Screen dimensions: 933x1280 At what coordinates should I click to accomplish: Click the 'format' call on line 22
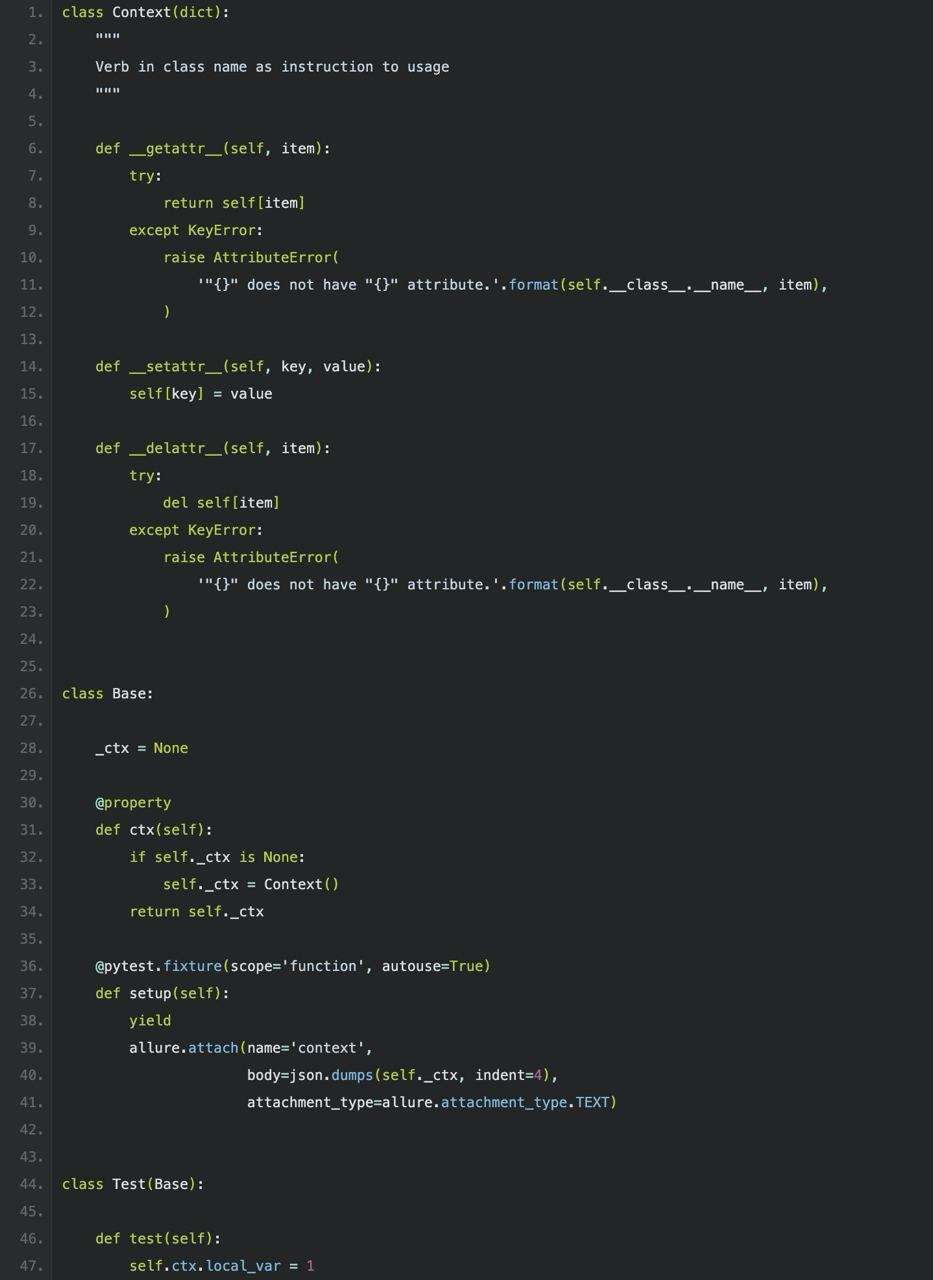coord(534,585)
